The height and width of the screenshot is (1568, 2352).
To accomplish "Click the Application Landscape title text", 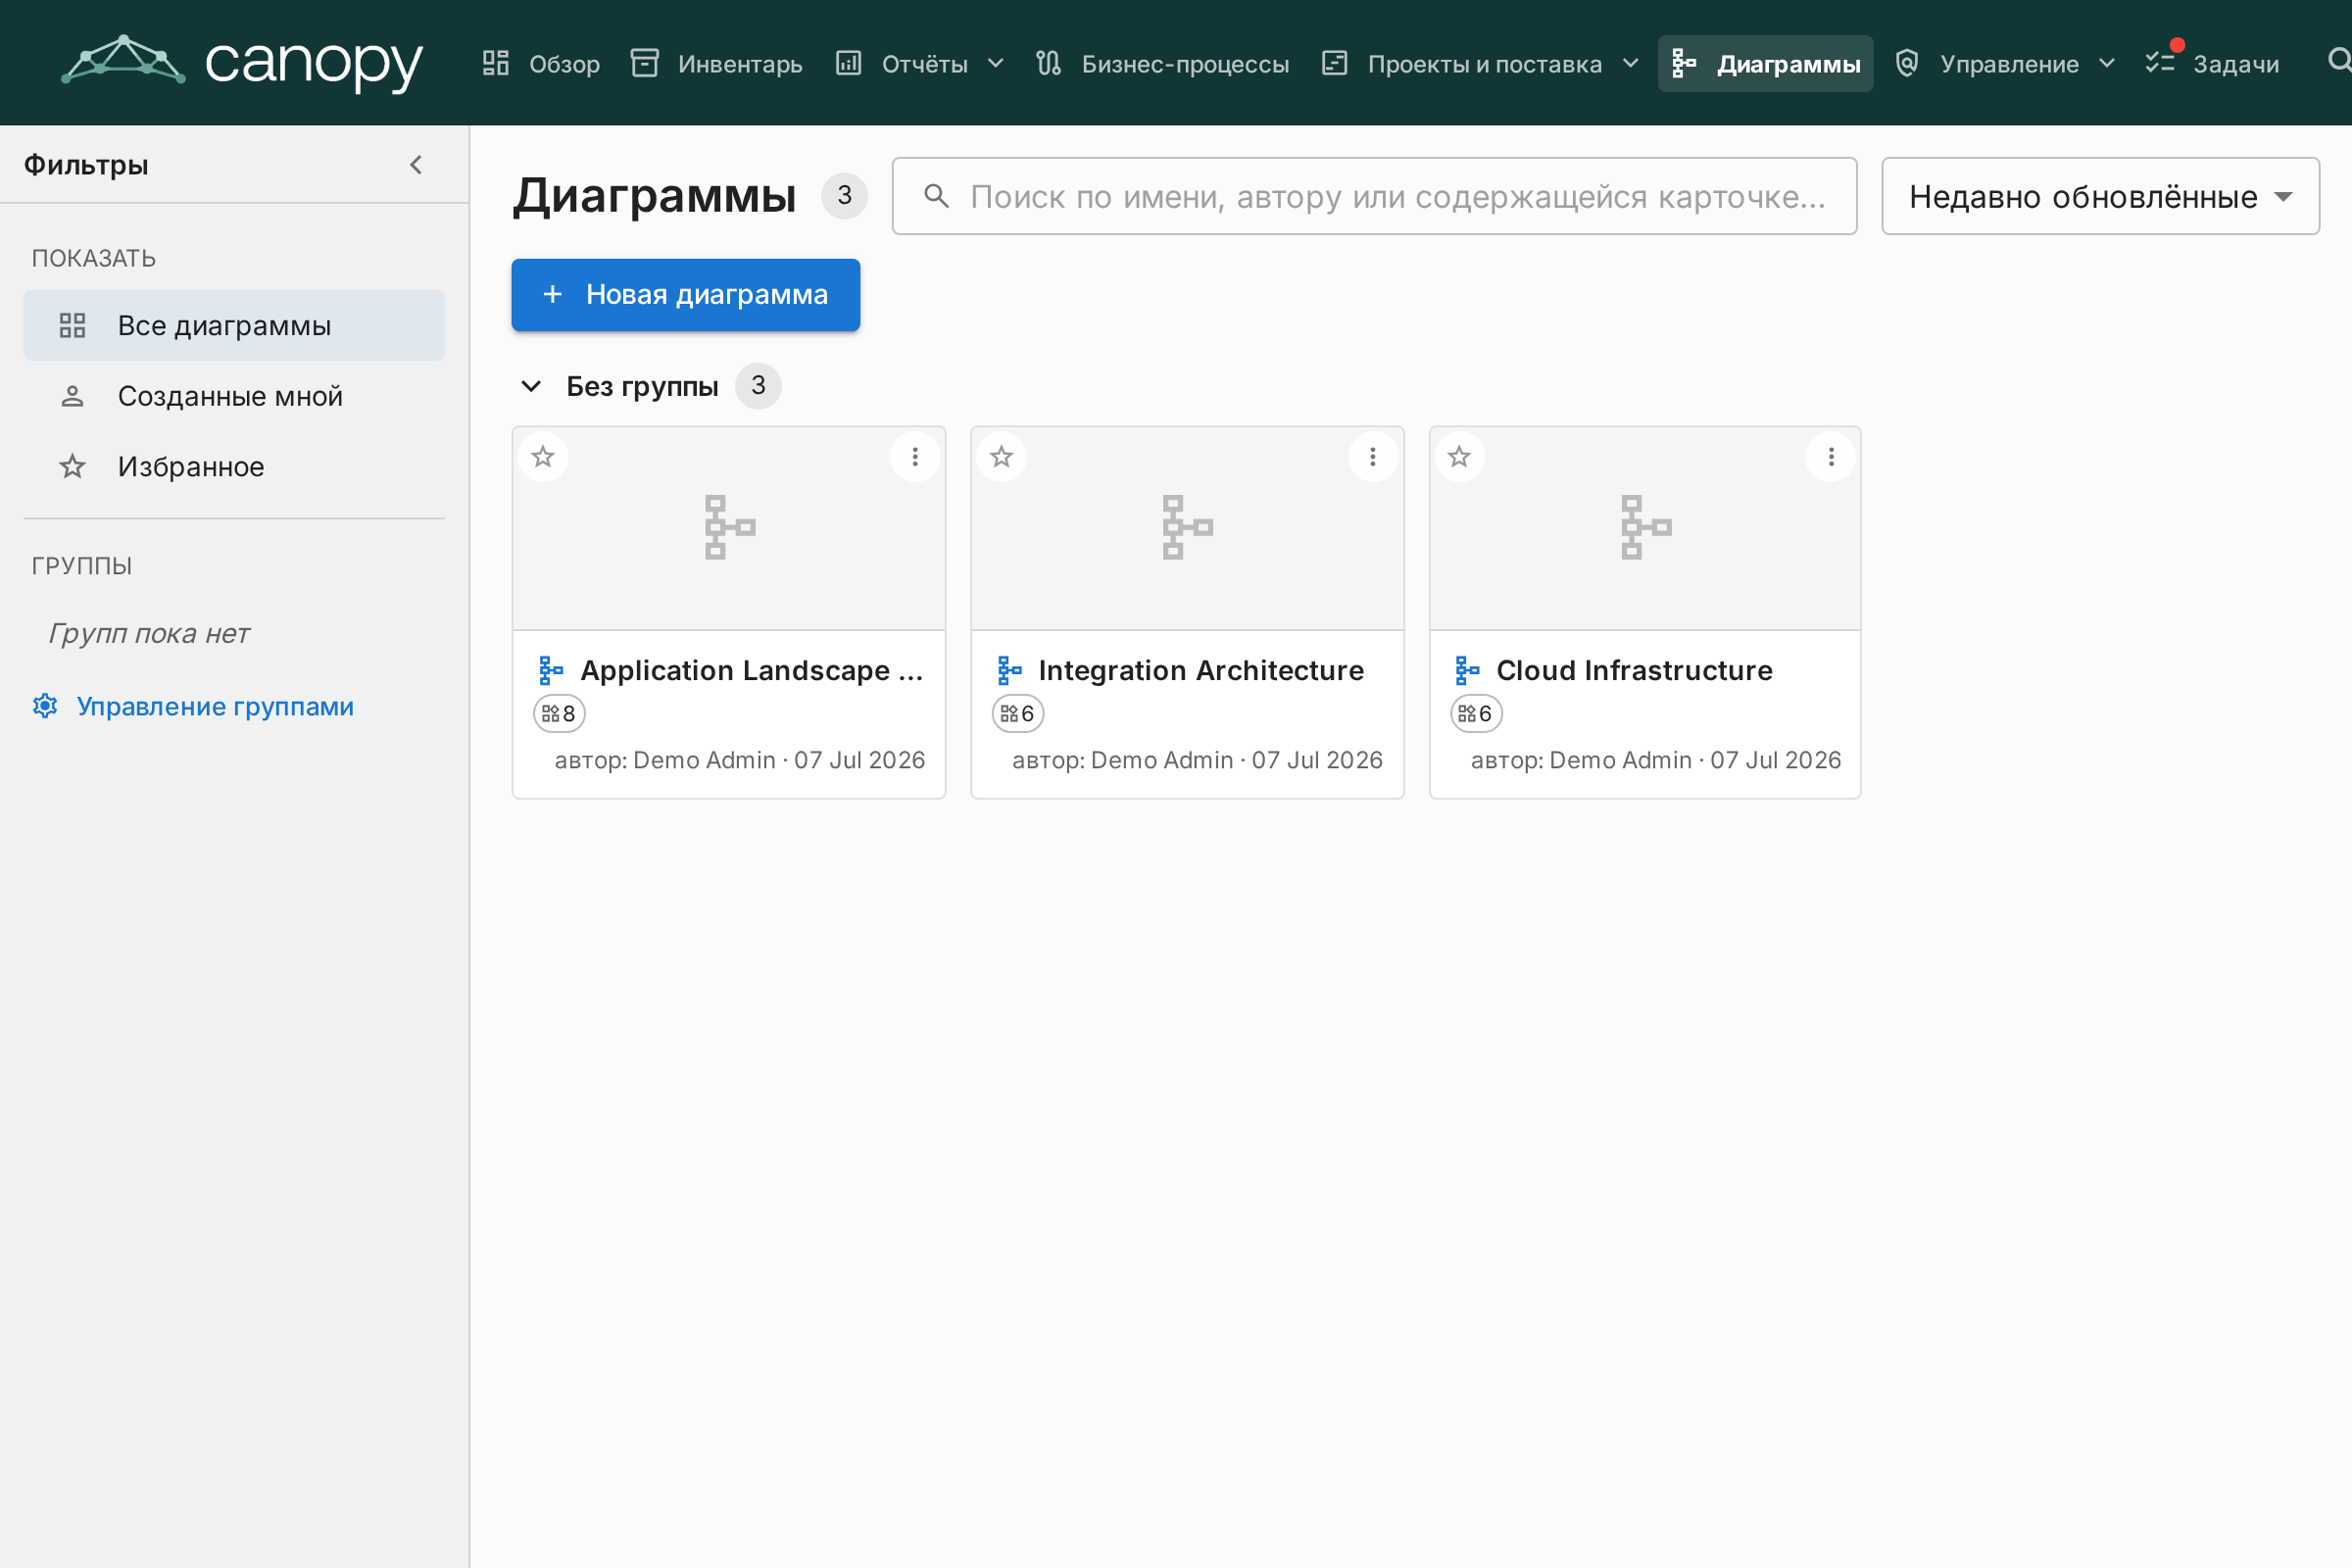I will 752,670.
